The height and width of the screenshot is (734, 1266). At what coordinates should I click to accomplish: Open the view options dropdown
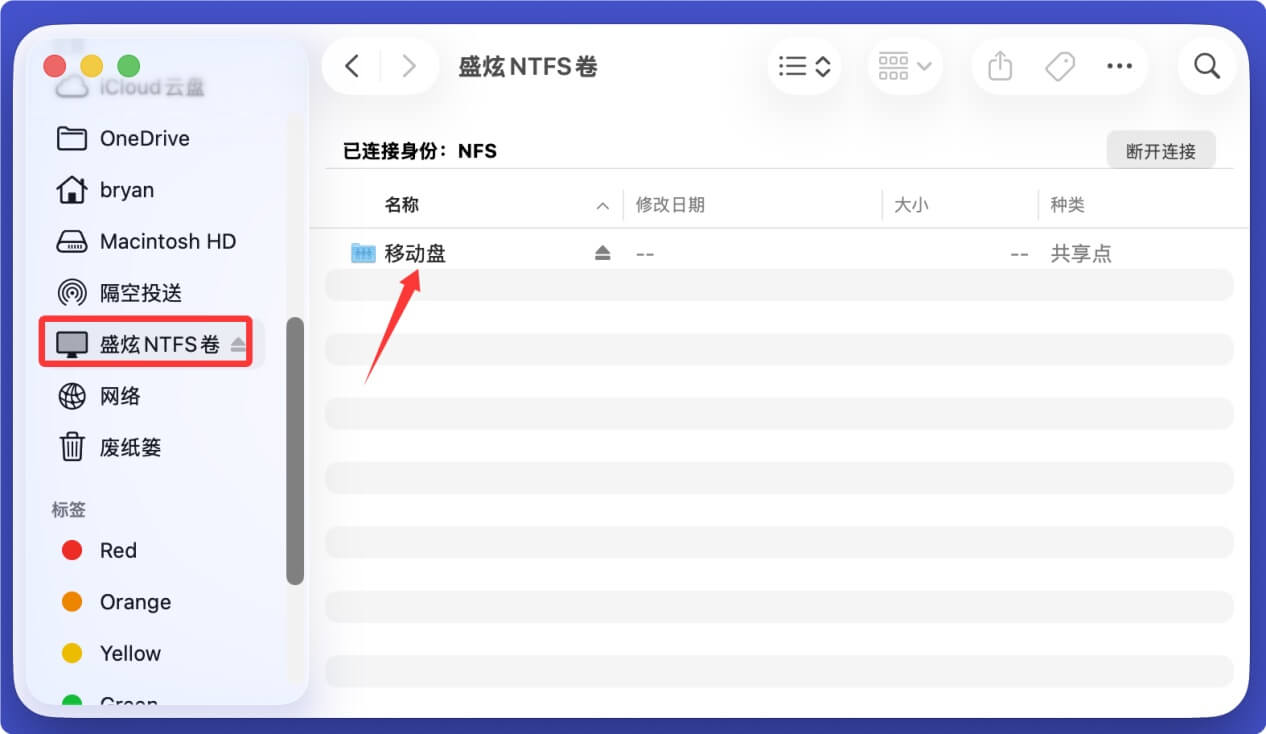pyautogui.click(x=804, y=66)
